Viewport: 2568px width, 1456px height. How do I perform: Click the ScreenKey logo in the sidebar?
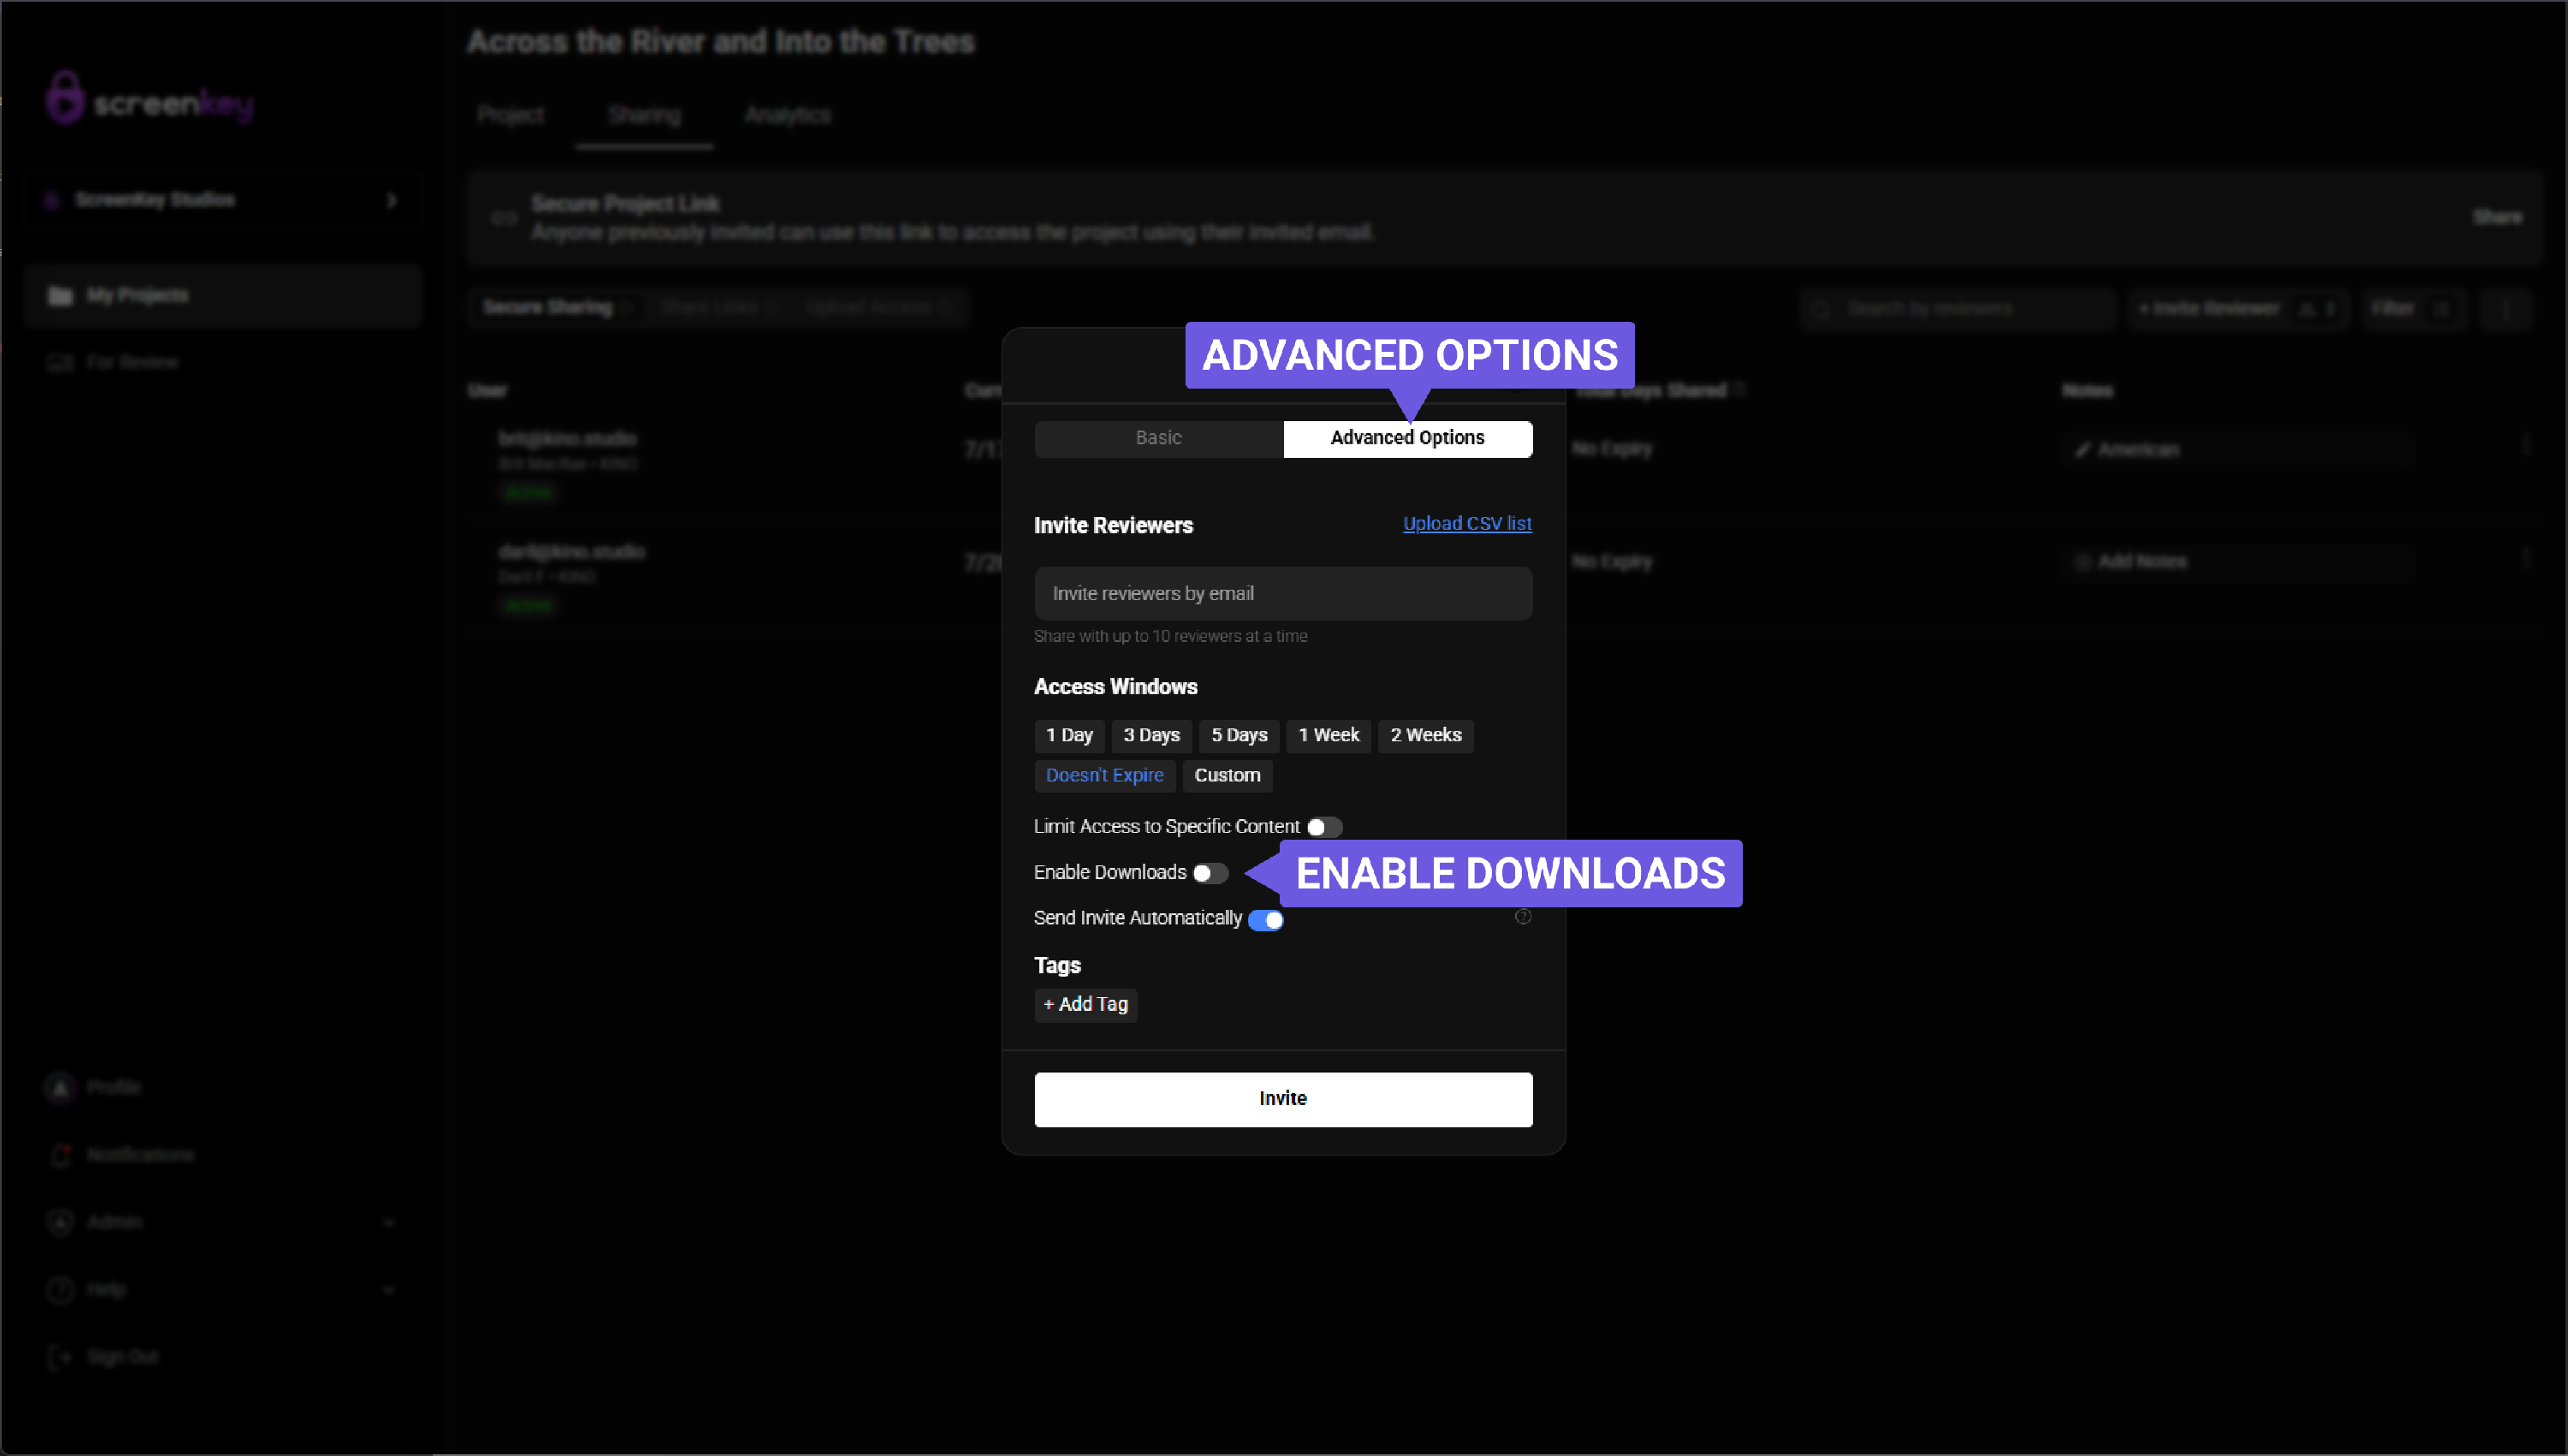click(x=150, y=98)
